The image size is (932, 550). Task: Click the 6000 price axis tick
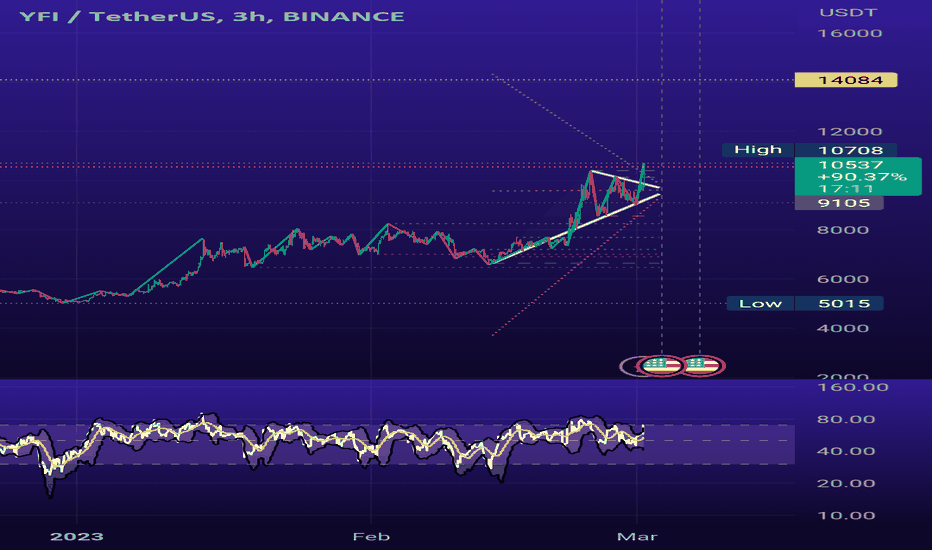(843, 279)
